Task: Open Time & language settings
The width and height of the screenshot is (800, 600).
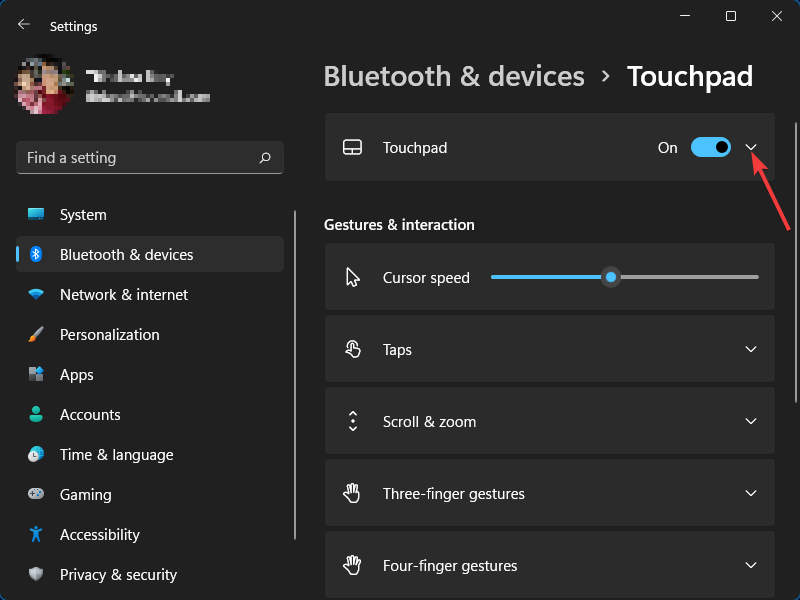Action: [x=116, y=455]
